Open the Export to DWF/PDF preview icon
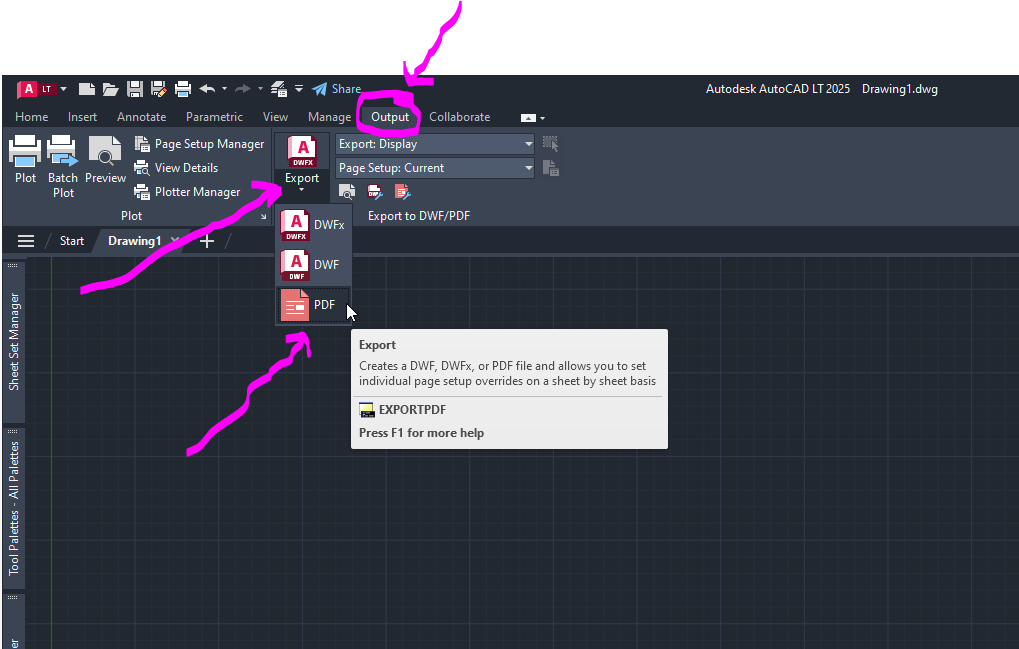 [347, 192]
